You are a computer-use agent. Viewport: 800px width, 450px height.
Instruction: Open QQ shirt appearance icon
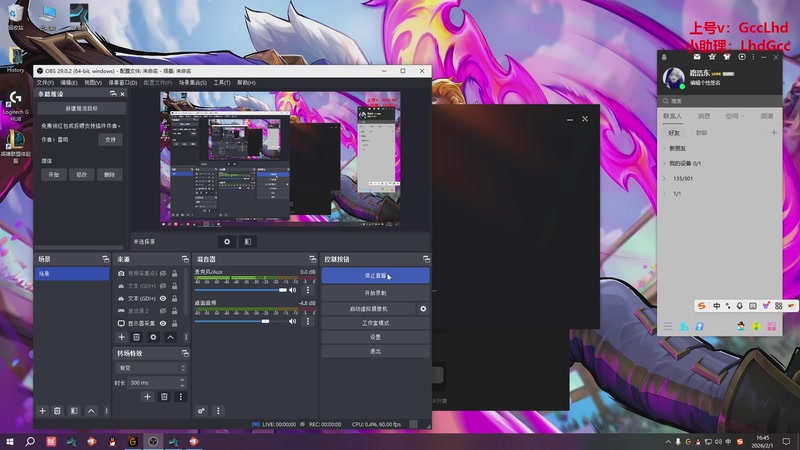click(x=727, y=57)
